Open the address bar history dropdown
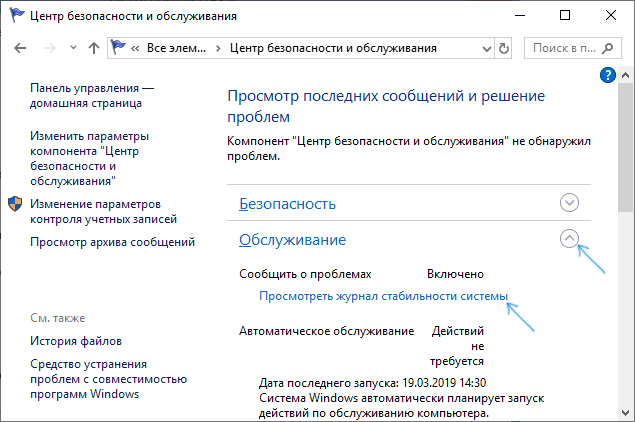Image resolution: width=635 pixels, height=422 pixels. click(x=487, y=49)
